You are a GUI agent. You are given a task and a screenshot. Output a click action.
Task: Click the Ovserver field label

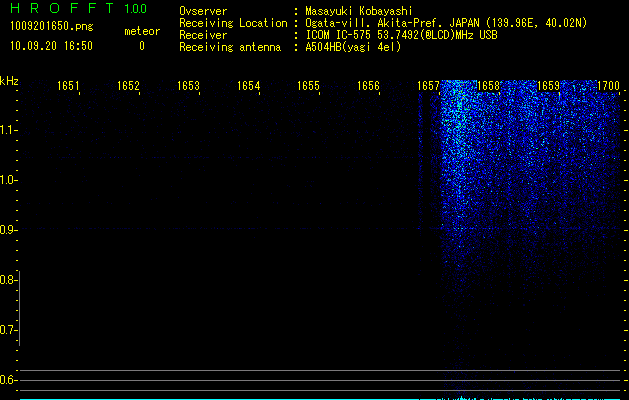(x=203, y=11)
